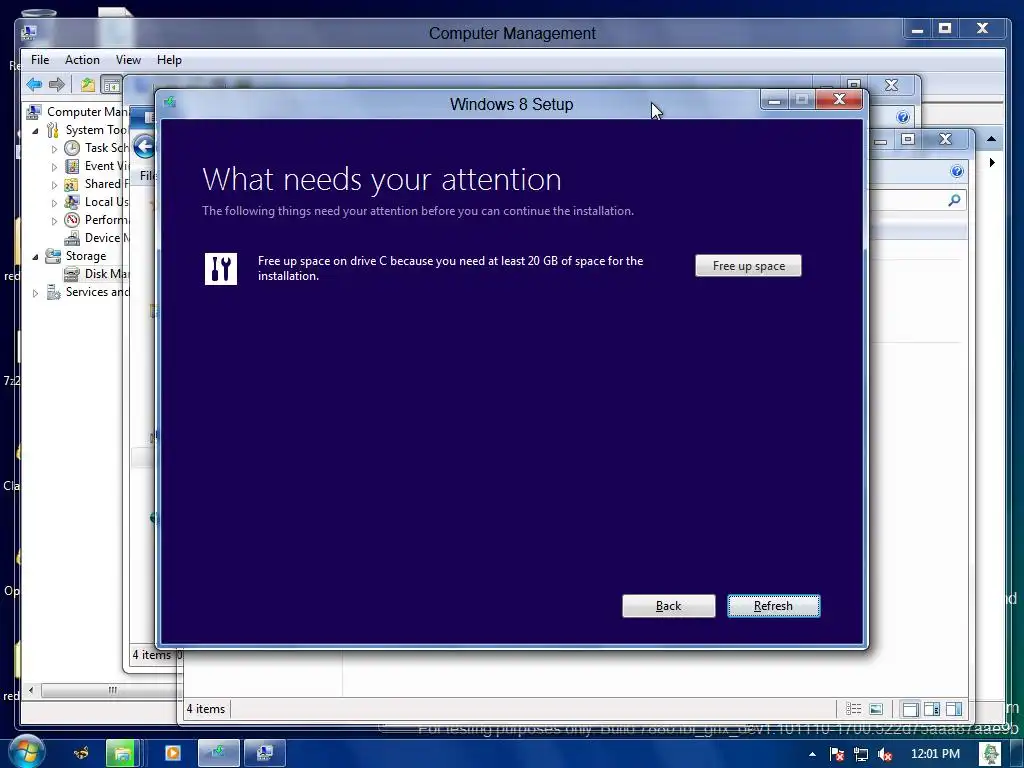The width and height of the screenshot is (1024, 768).
Task: Switch to Computer Management taskbar button
Action: (264, 753)
